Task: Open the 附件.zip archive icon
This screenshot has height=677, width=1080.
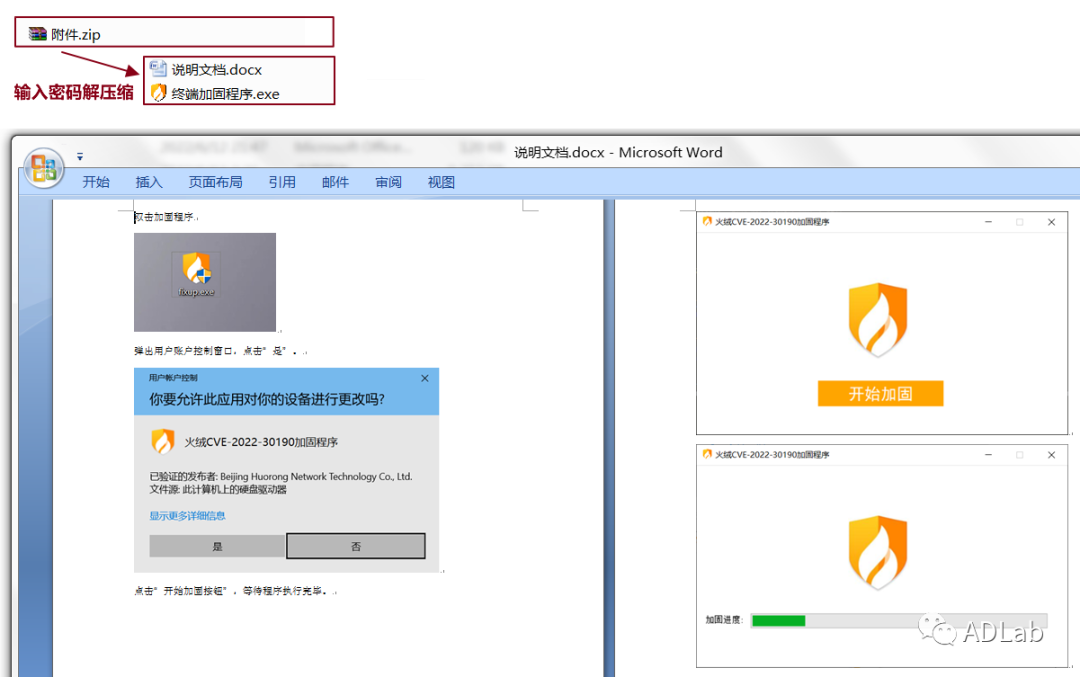Action: 35,31
